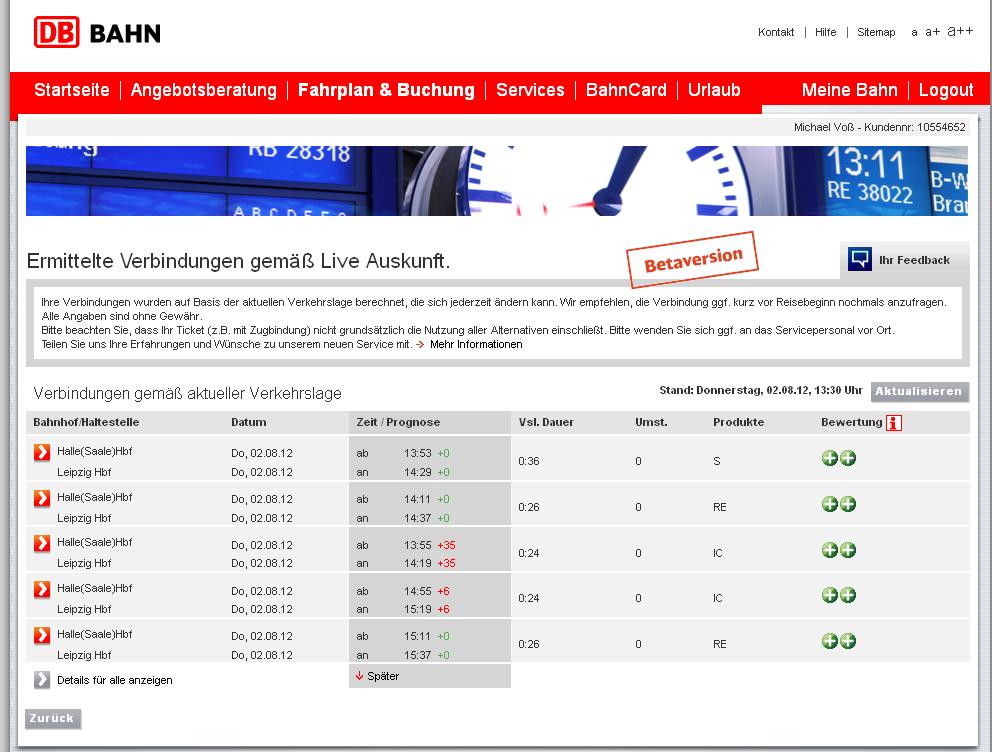The image size is (992, 752).
Task: Set font size to small 'a'
Action: [914, 32]
